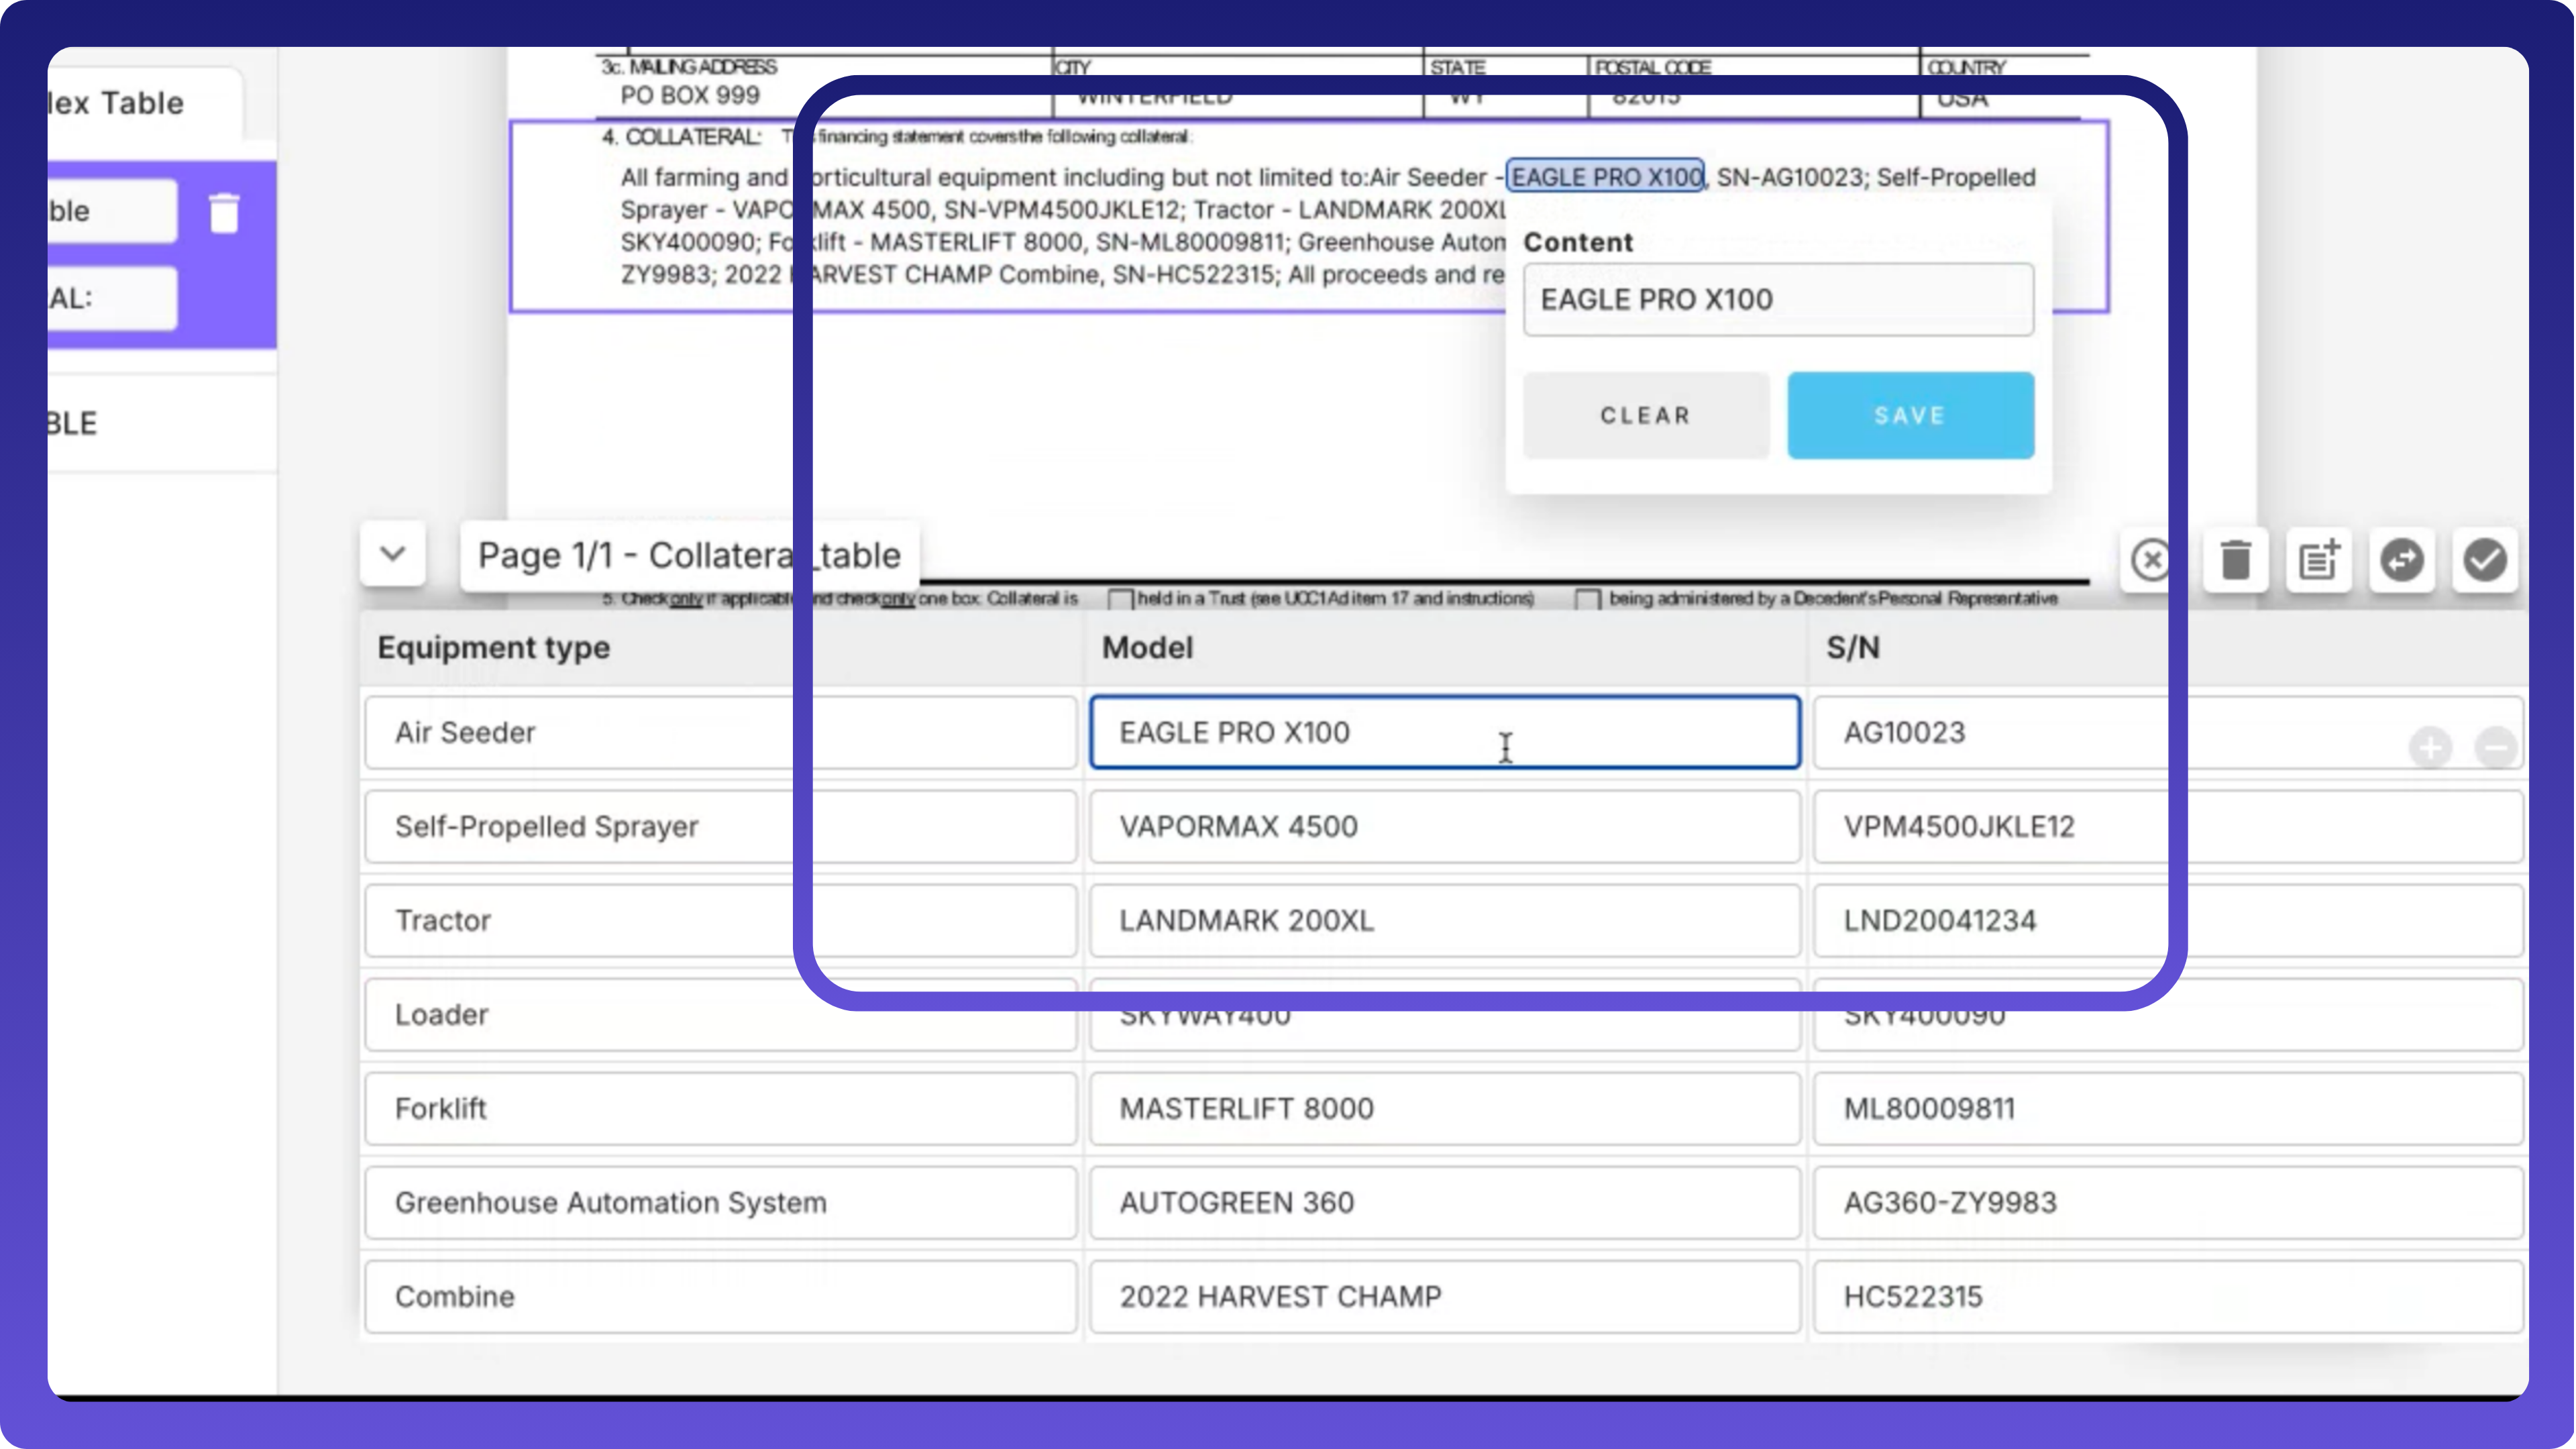The height and width of the screenshot is (1449, 2576).
Task: Click the circled X cancel icon
Action: tap(2150, 559)
